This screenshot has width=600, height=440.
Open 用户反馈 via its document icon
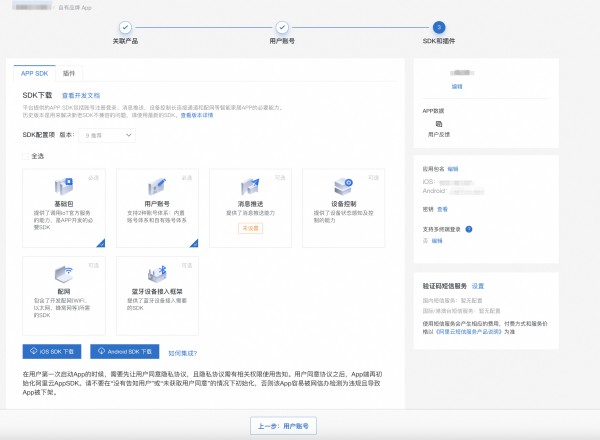(x=439, y=124)
